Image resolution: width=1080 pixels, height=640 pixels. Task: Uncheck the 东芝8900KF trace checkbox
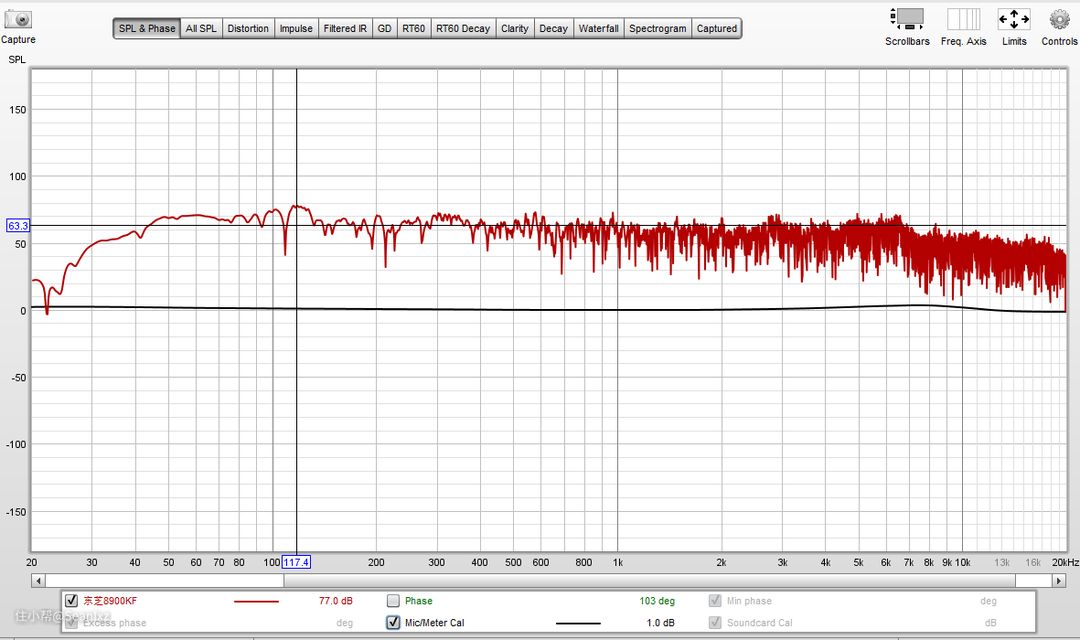click(x=71, y=601)
